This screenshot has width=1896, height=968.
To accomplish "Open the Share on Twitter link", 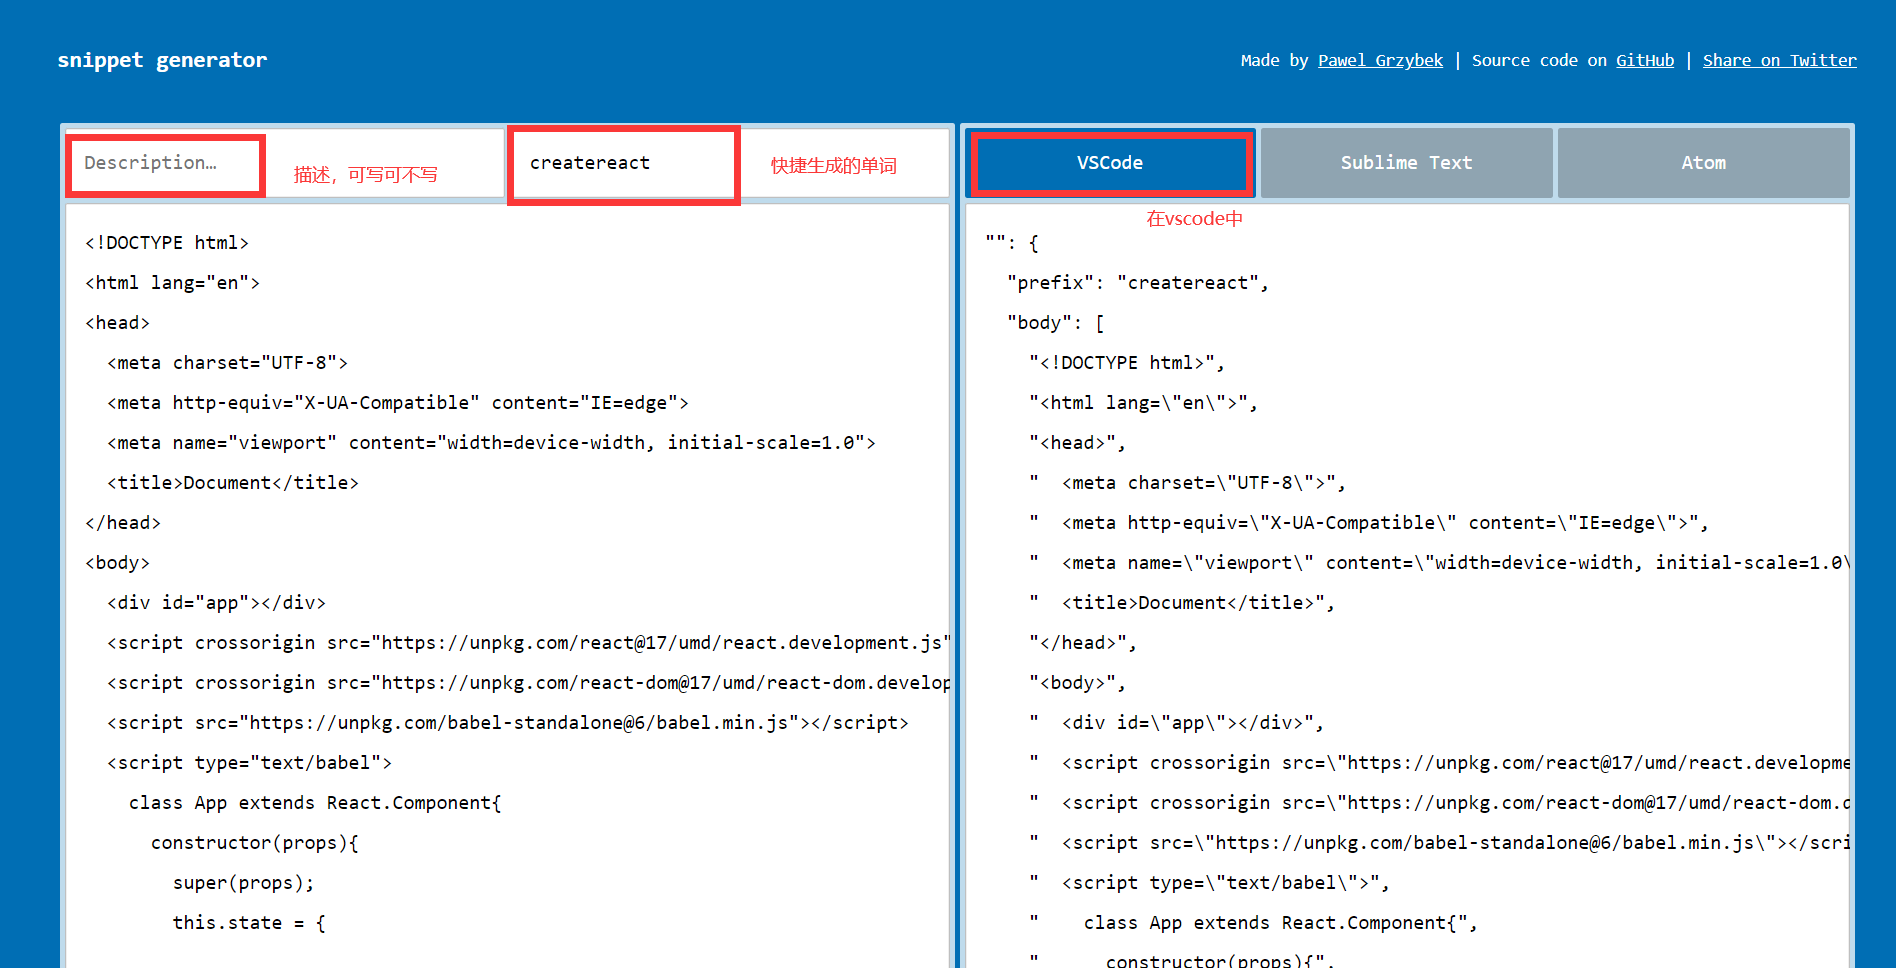I will 1780,60.
